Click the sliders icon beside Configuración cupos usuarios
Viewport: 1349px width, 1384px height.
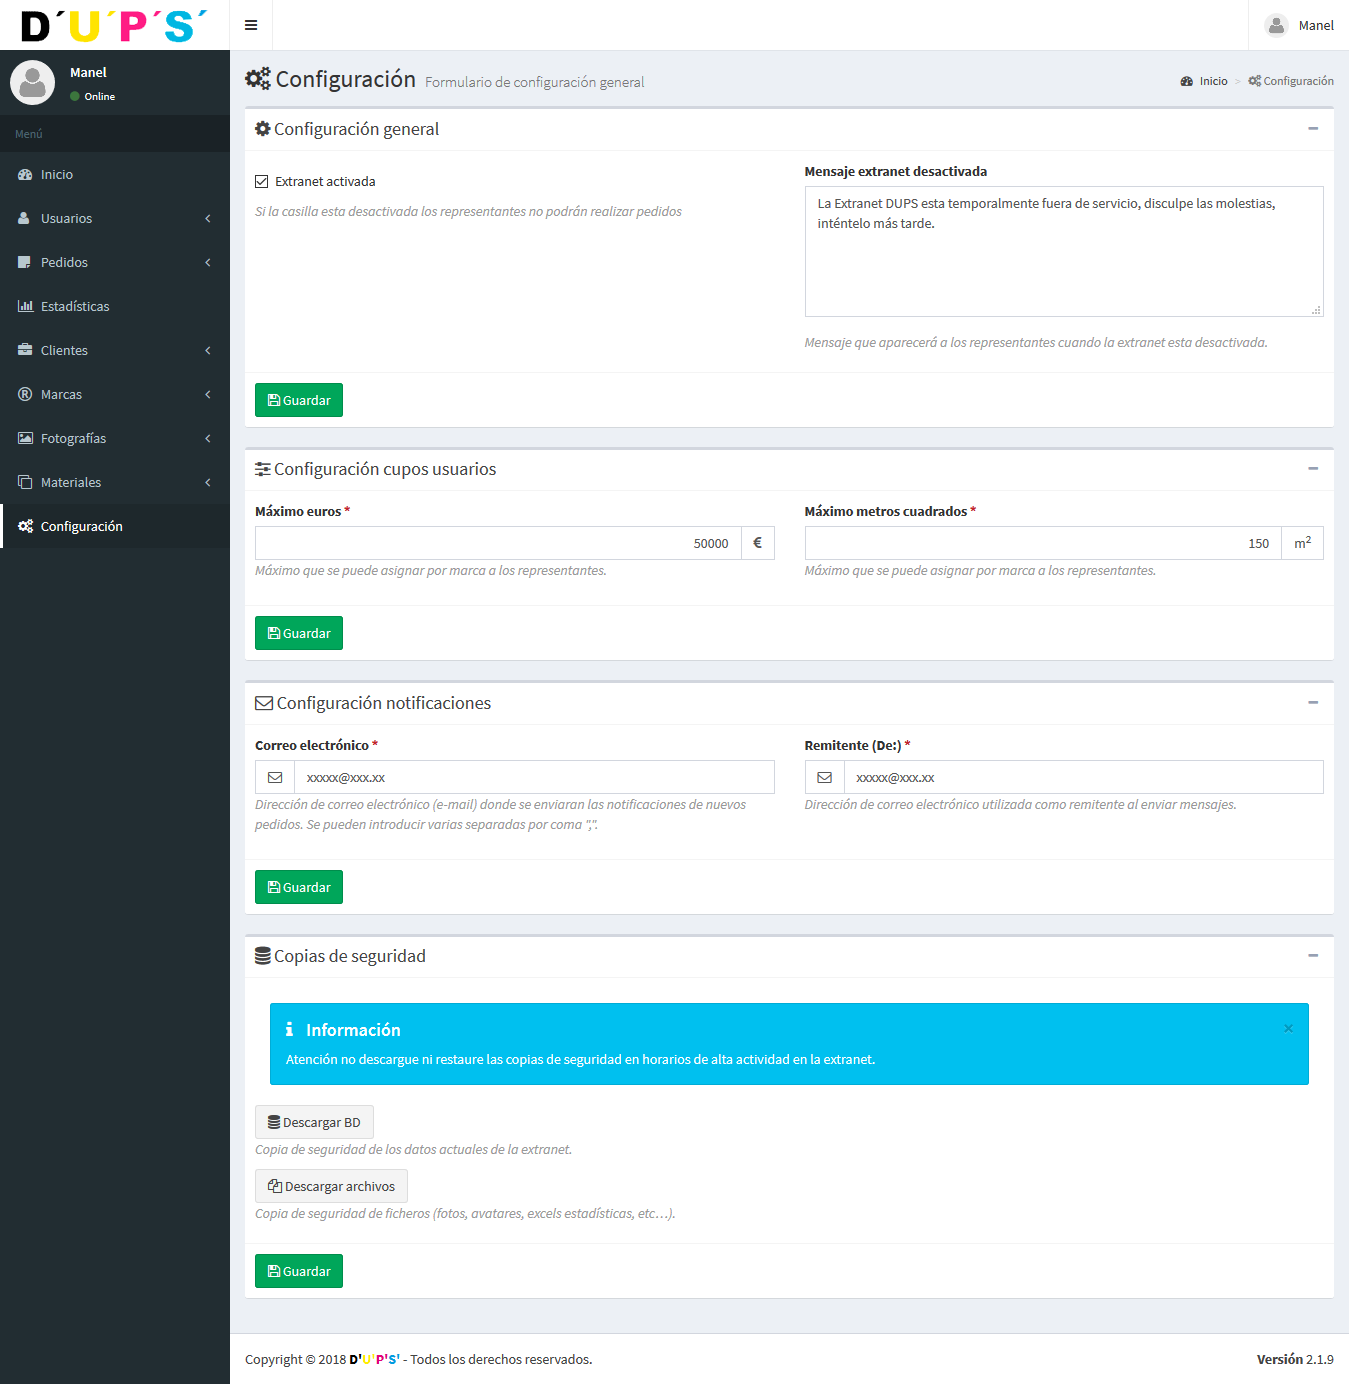point(263,469)
